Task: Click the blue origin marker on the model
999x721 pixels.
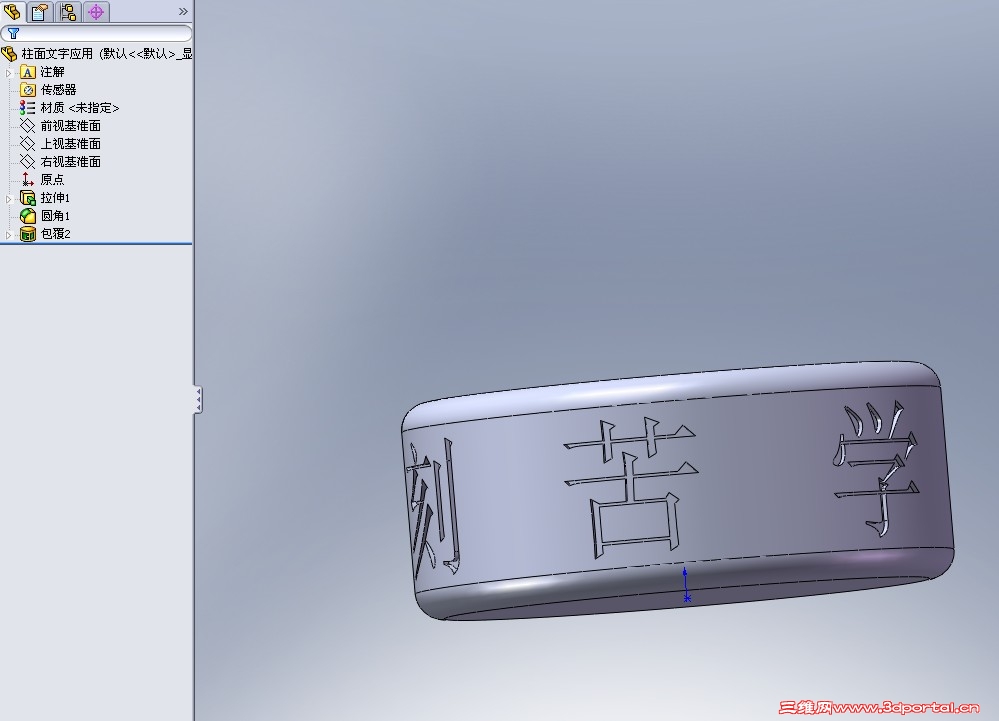Action: (x=686, y=585)
